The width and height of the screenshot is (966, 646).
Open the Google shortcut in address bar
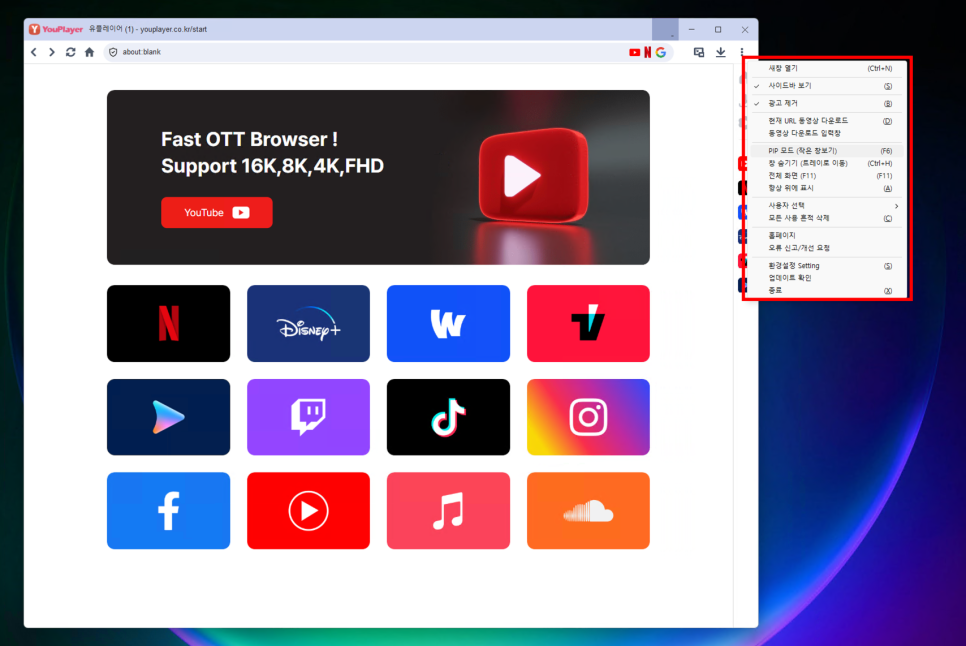pos(661,52)
